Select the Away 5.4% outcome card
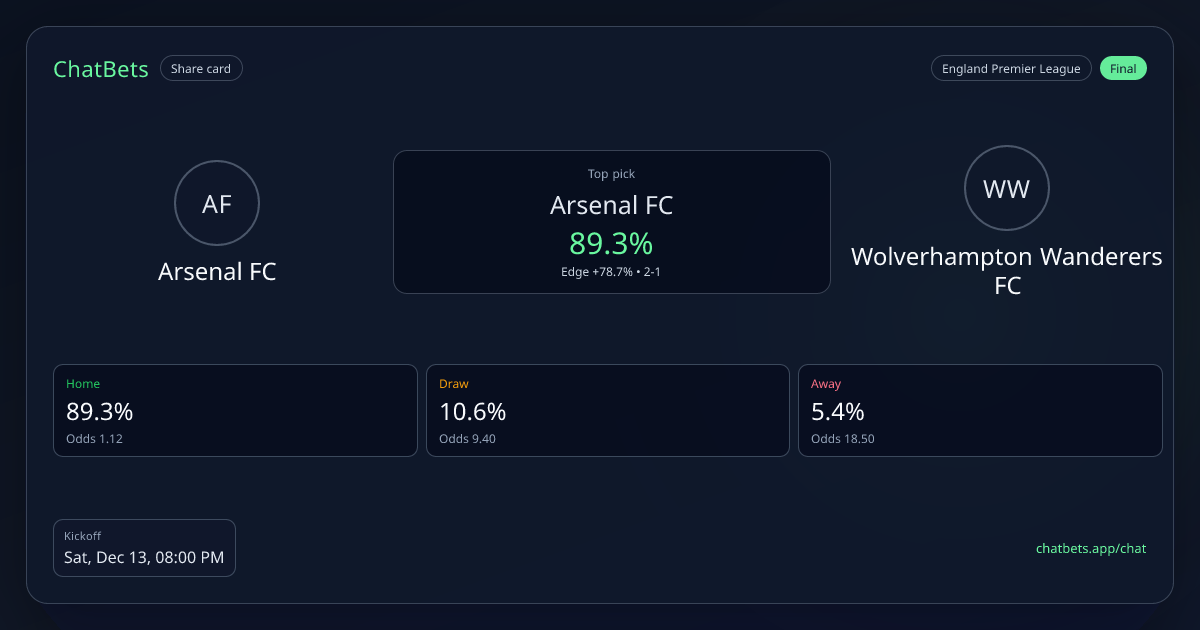Viewport: 1200px width, 630px height. click(980, 410)
